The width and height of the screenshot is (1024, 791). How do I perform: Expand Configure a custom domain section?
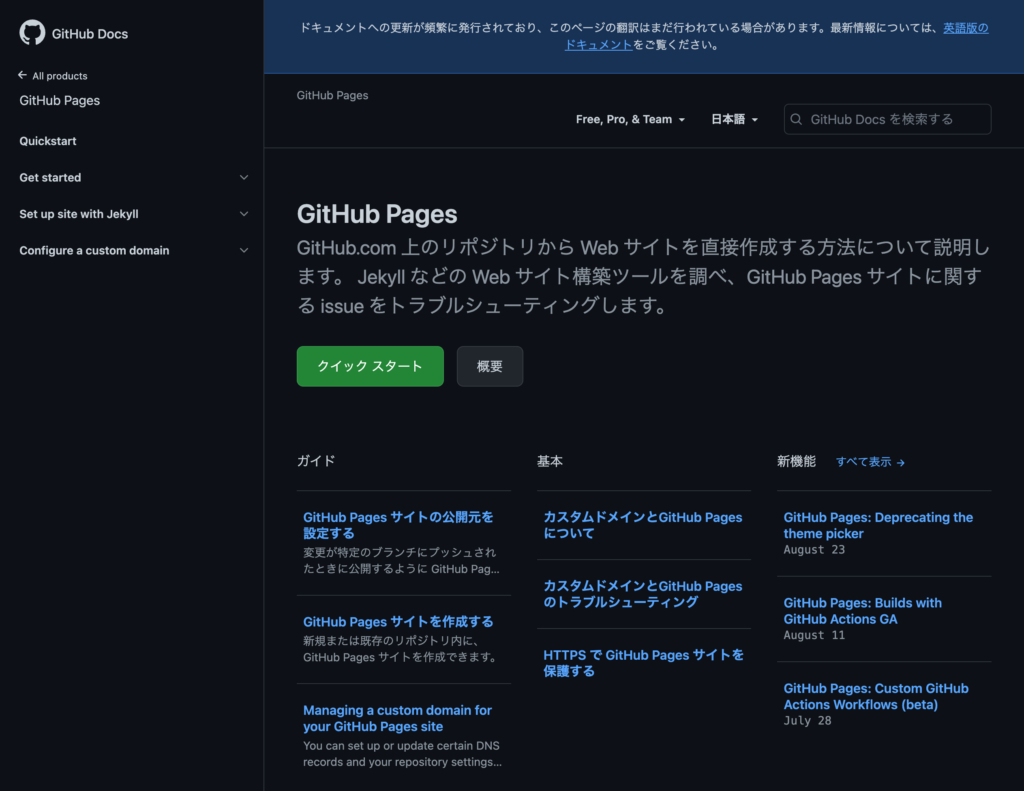tap(244, 251)
